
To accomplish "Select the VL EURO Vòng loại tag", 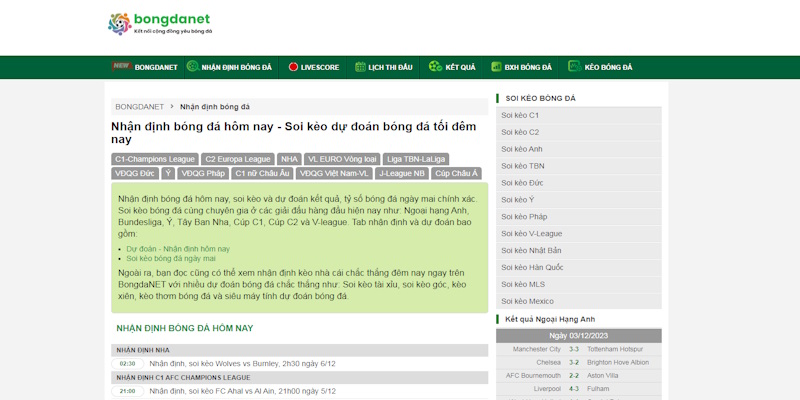I will click(x=342, y=159).
